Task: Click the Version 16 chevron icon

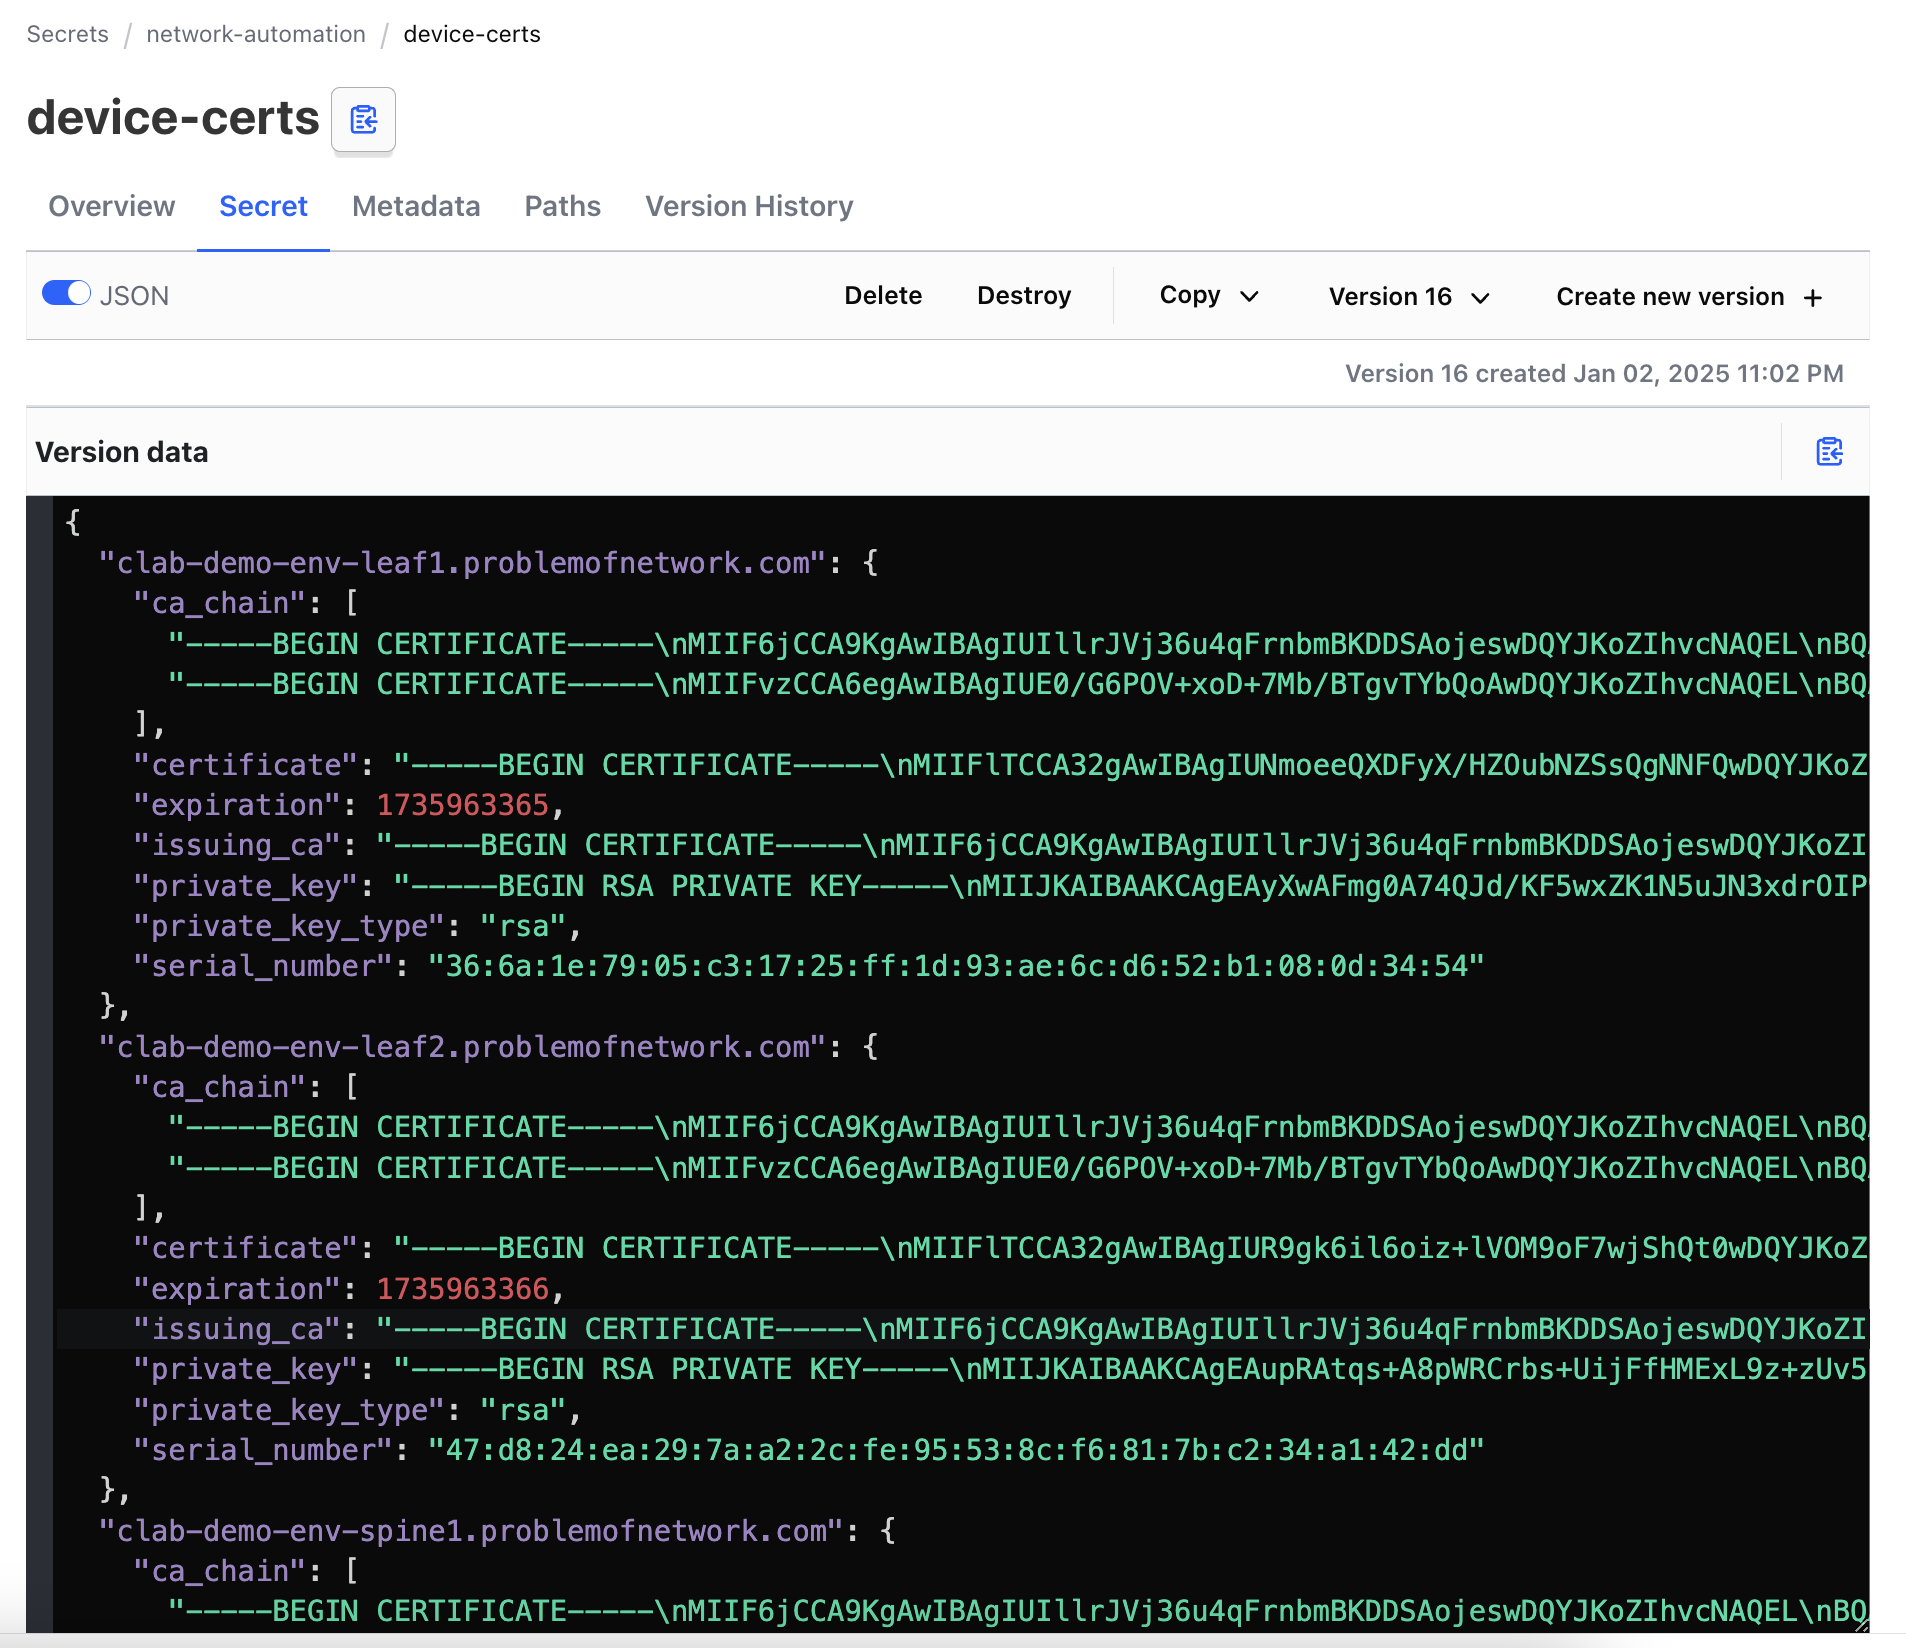Action: 1481,296
